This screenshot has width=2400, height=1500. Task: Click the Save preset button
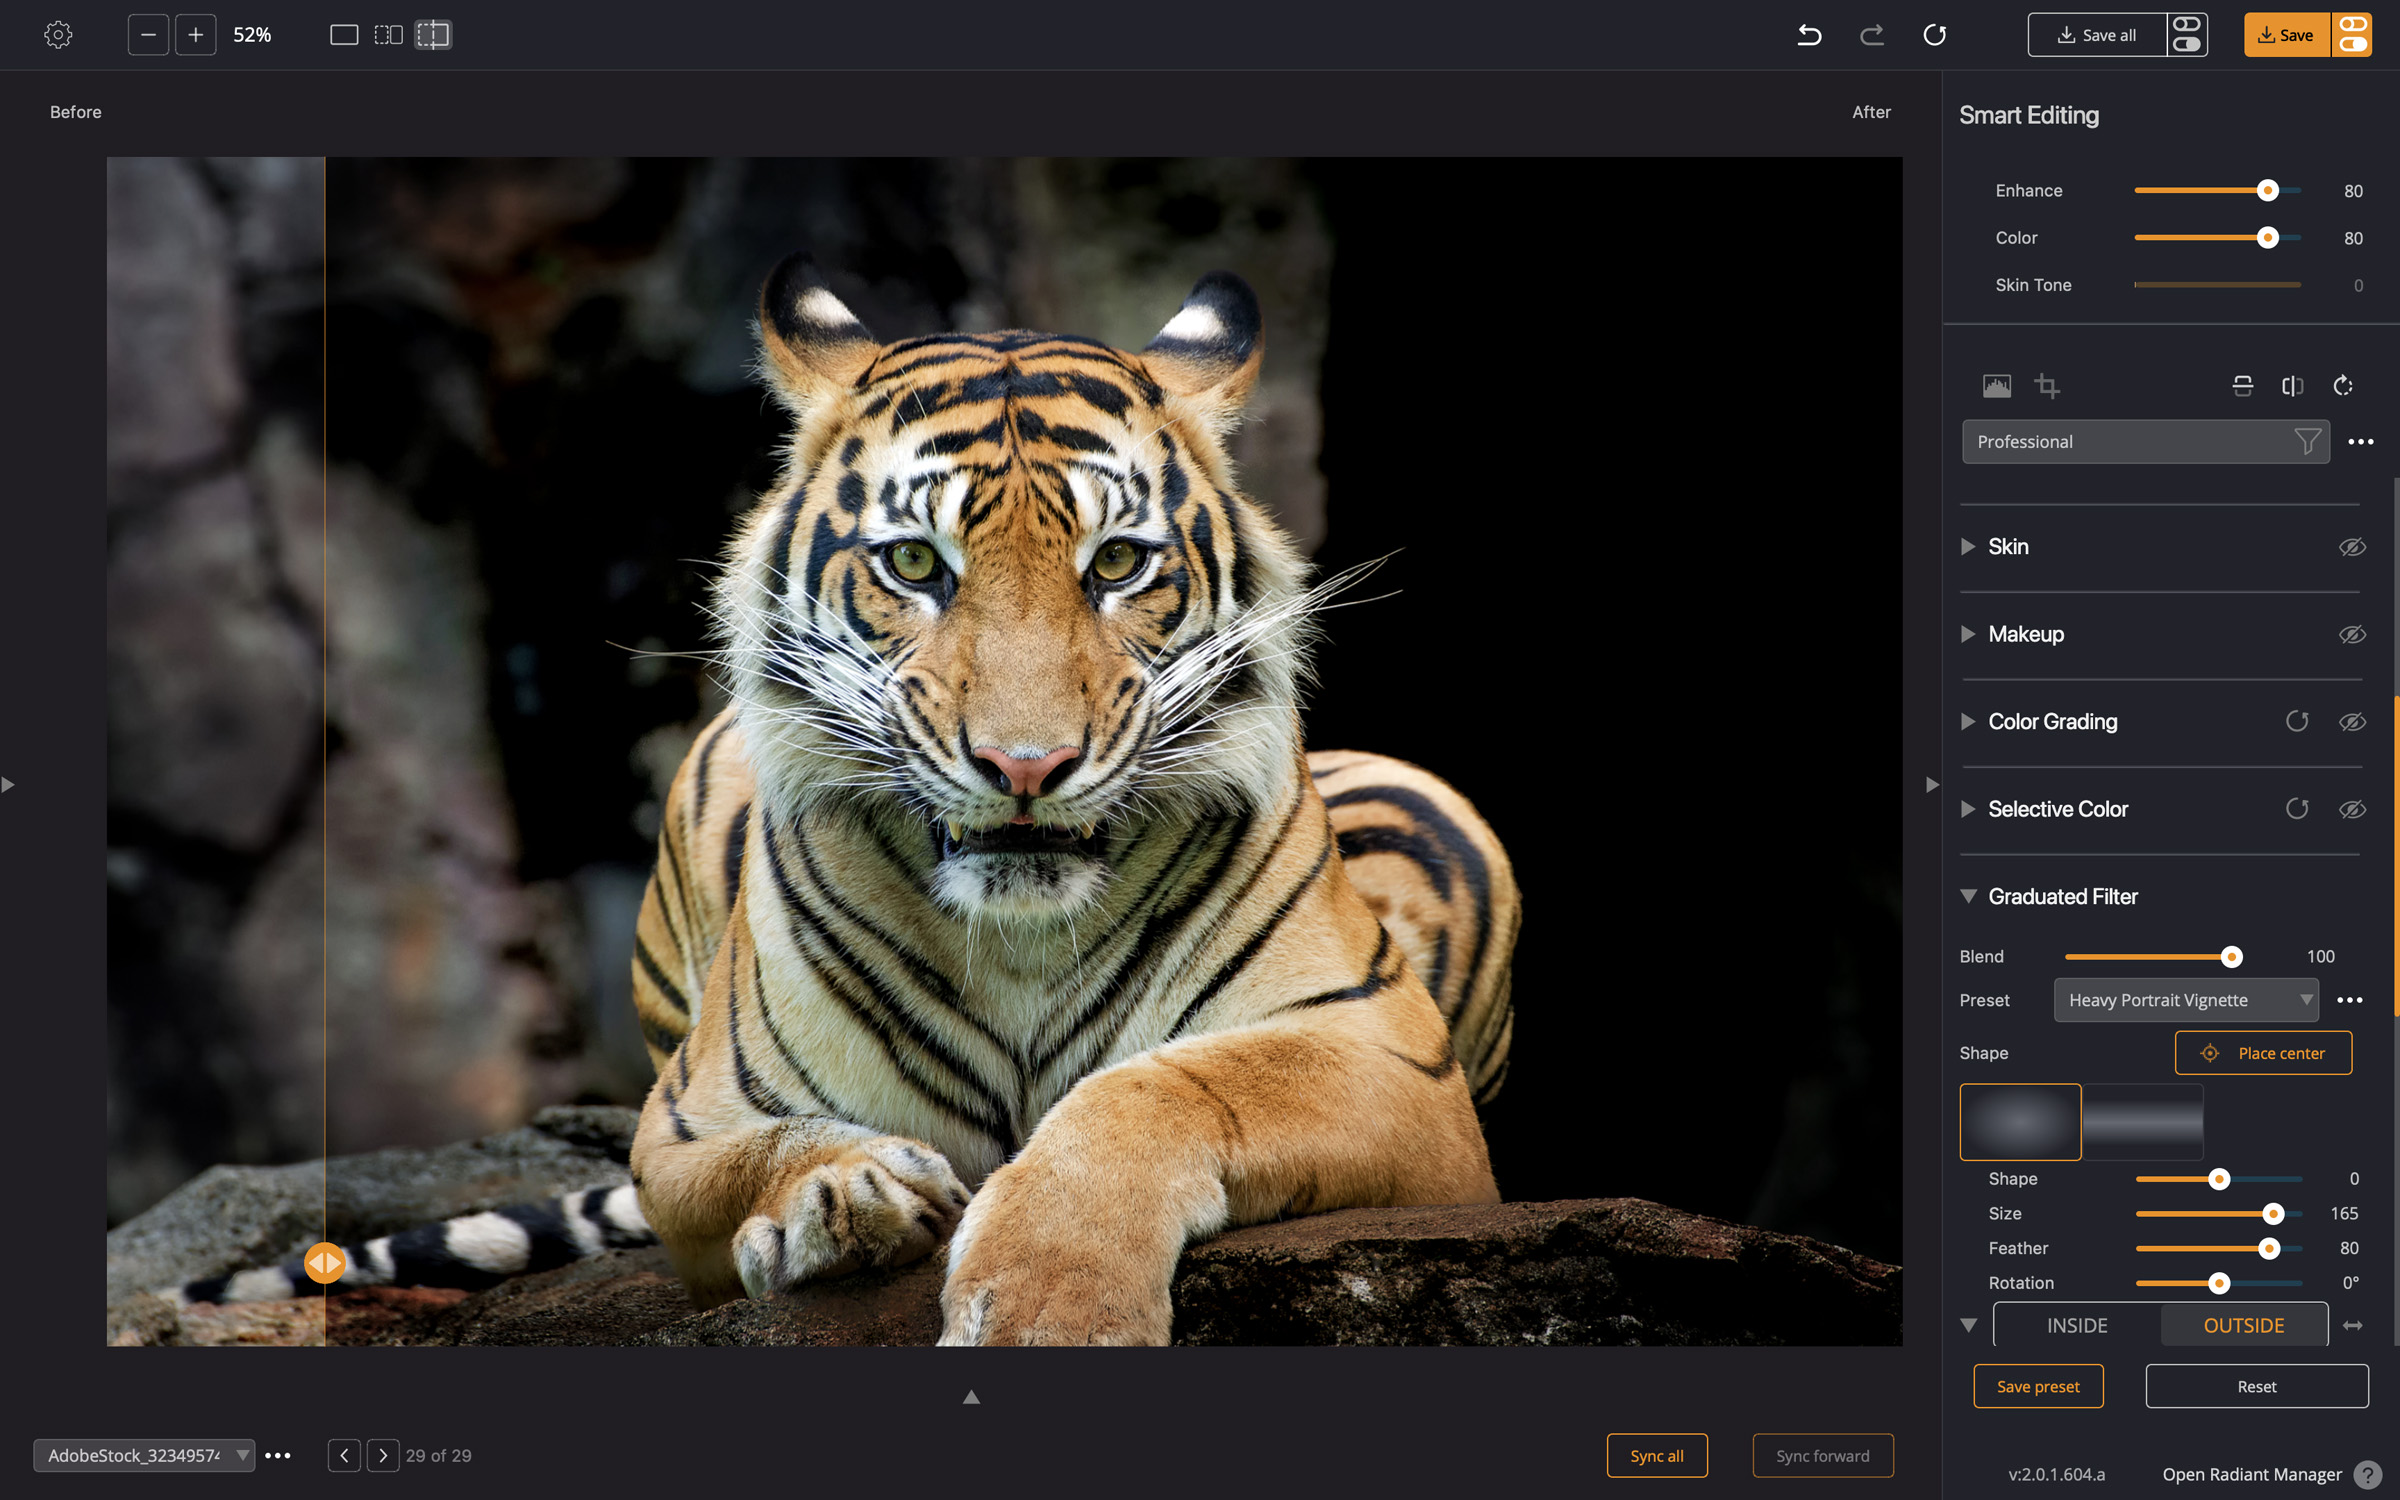coord(2038,1386)
